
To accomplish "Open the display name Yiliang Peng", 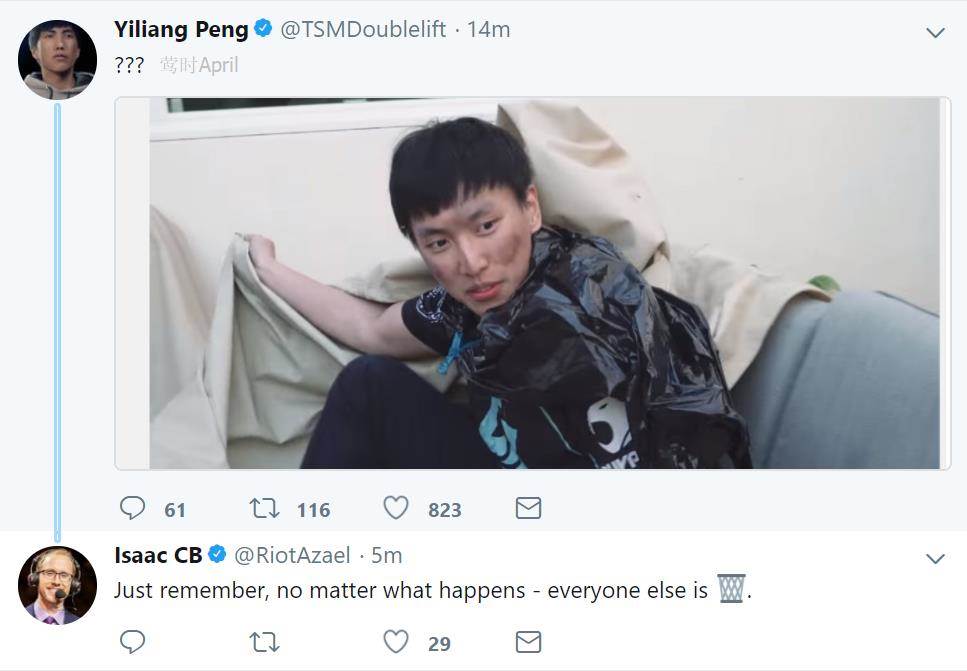I will tap(181, 30).
